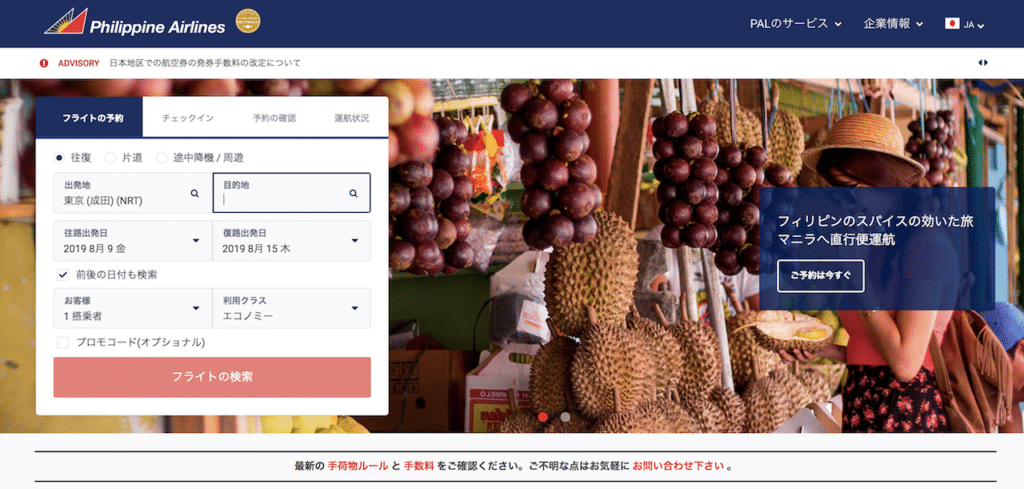Click the search icon in 目的地 field

[x=353, y=193]
